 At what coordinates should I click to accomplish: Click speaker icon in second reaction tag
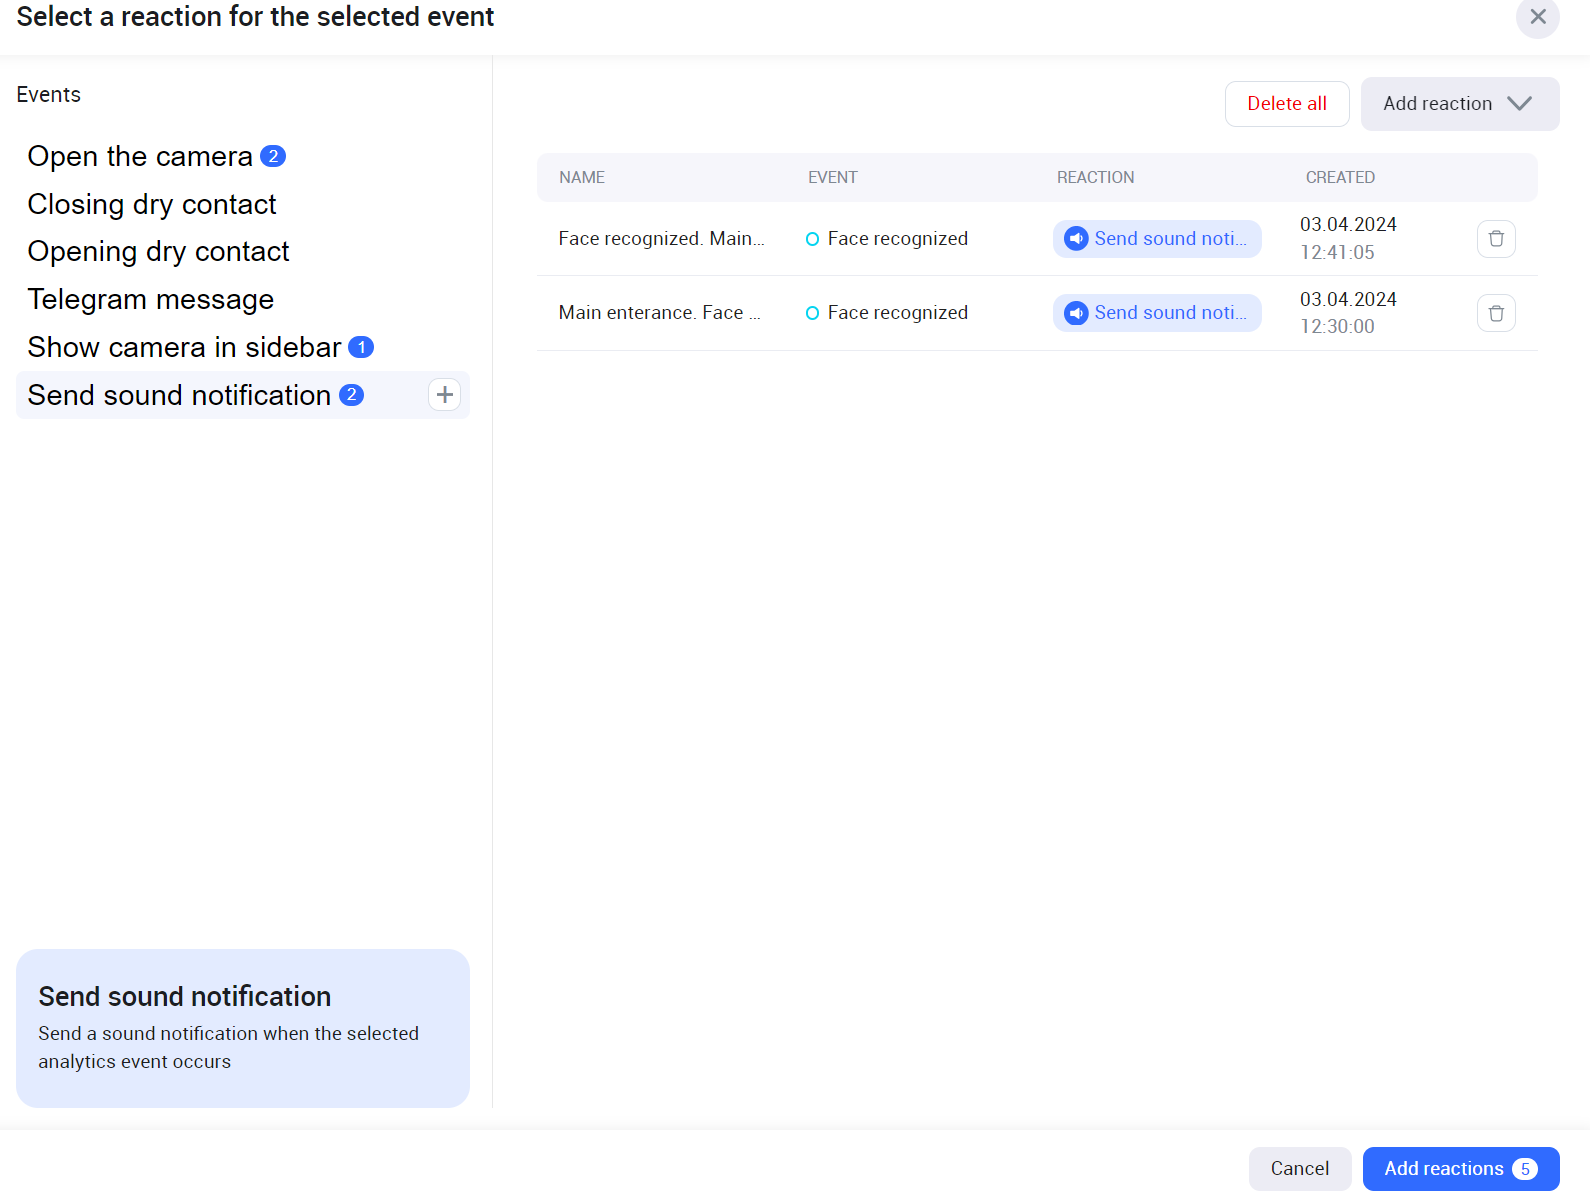point(1076,313)
